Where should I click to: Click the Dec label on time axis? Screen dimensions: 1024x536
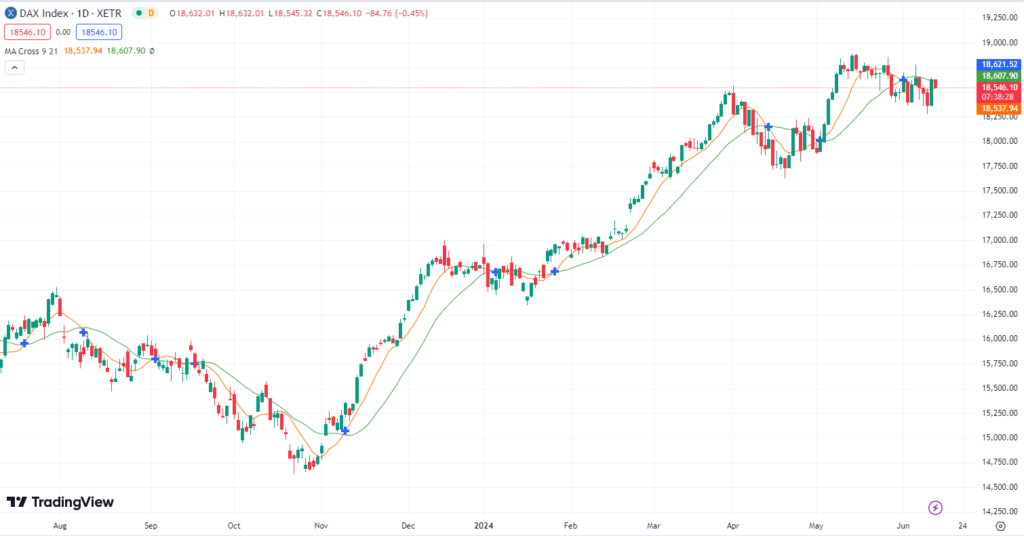[x=408, y=526]
